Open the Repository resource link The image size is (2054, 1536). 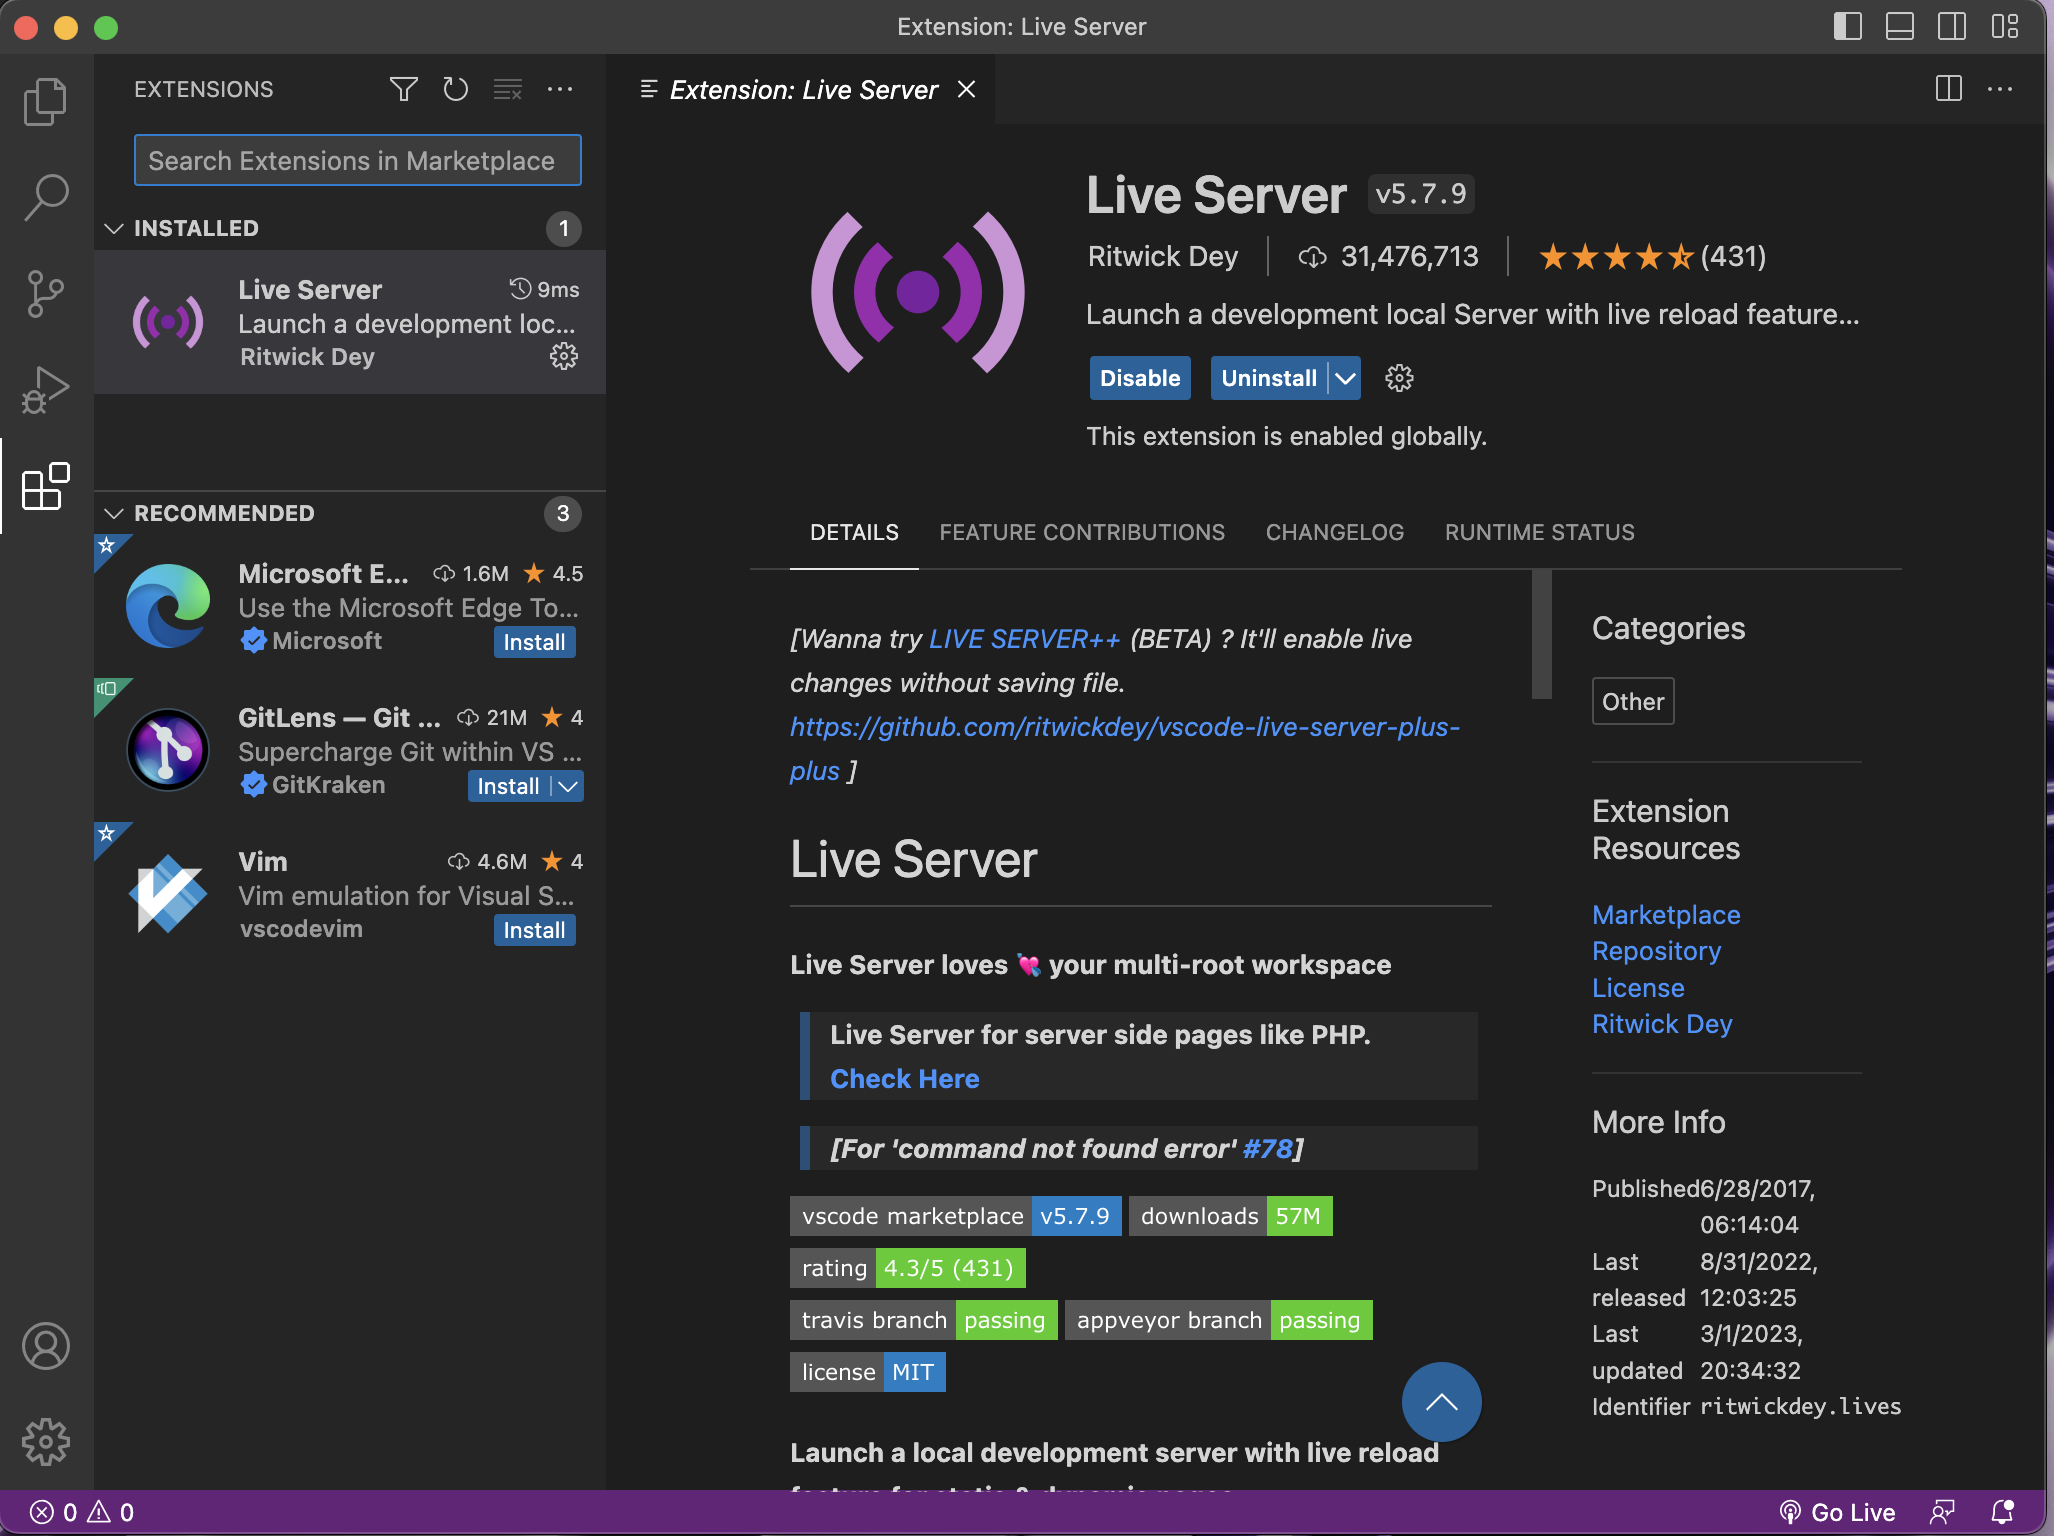point(1657,951)
